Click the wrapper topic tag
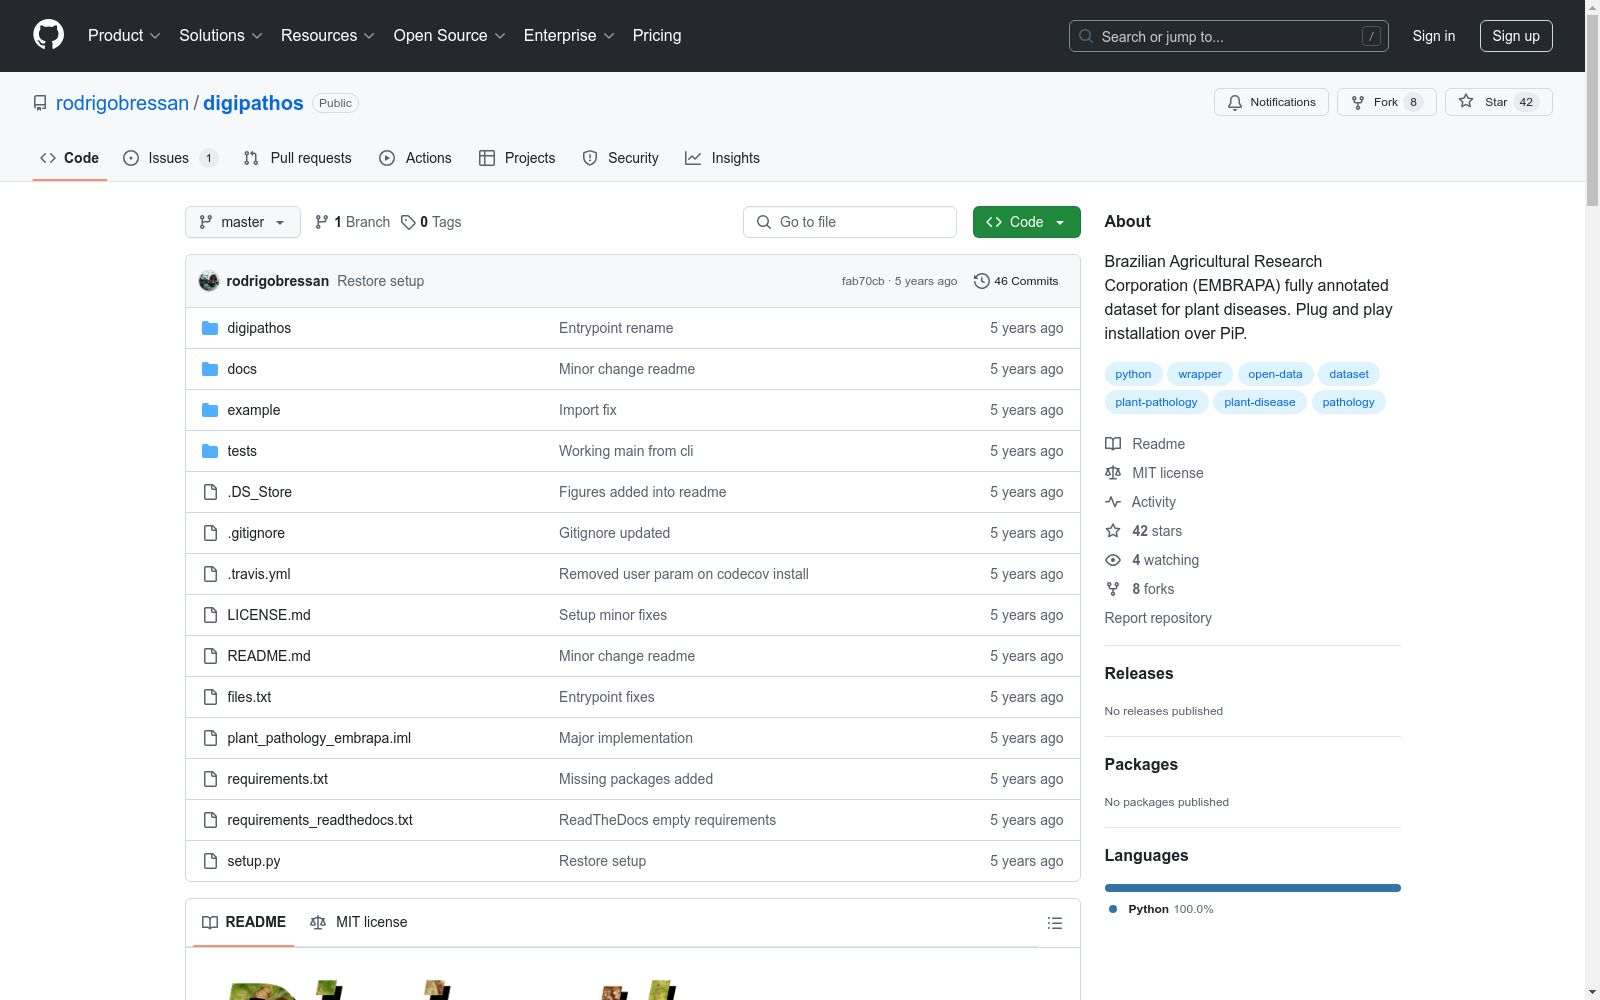The width and height of the screenshot is (1600, 1000). (1200, 374)
